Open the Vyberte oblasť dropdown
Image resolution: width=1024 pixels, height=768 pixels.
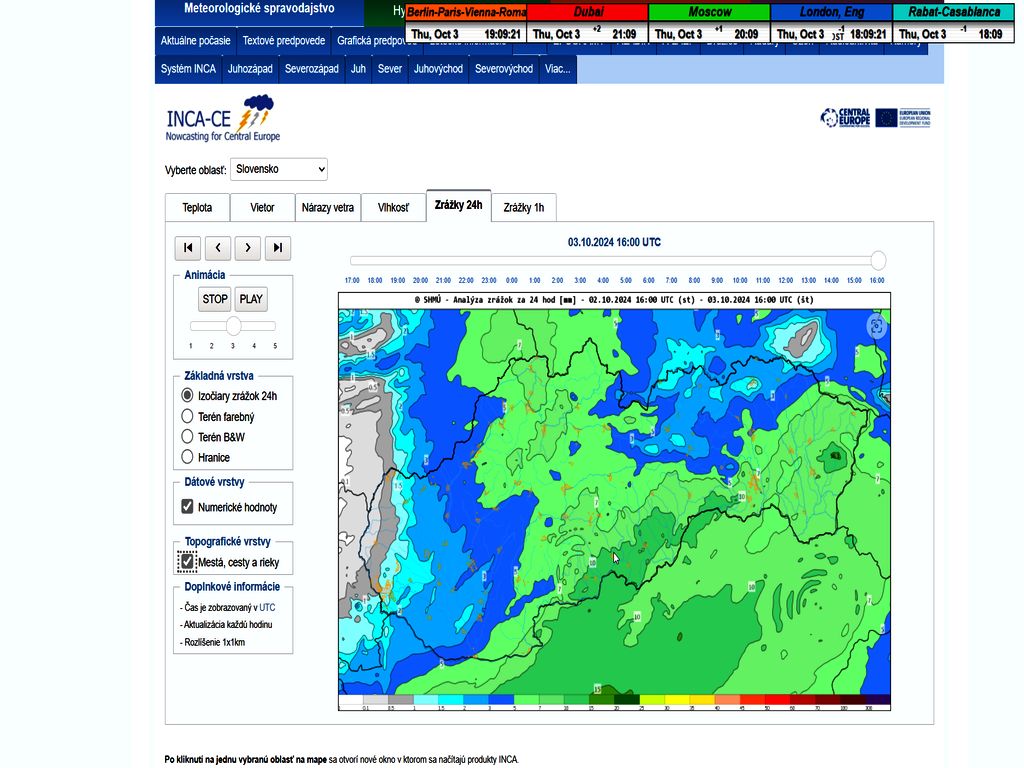click(x=279, y=170)
